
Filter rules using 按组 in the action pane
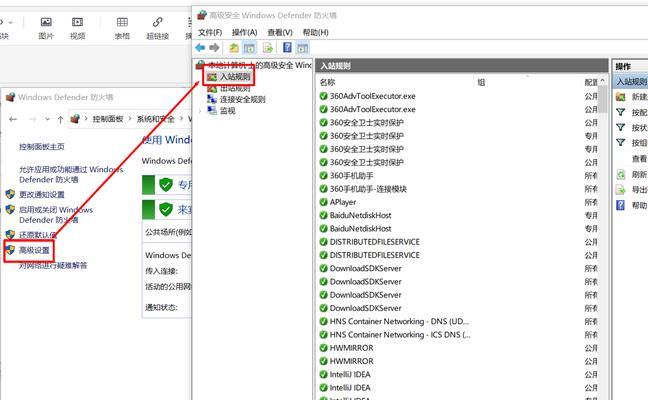pyautogui.click(x=639, y=143)
